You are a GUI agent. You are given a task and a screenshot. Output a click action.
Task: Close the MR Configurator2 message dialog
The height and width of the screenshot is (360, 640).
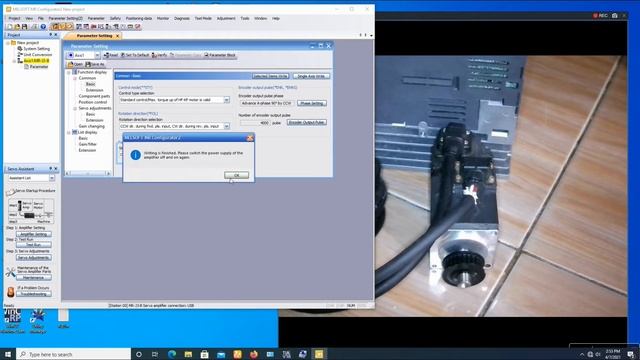(250, 138)
